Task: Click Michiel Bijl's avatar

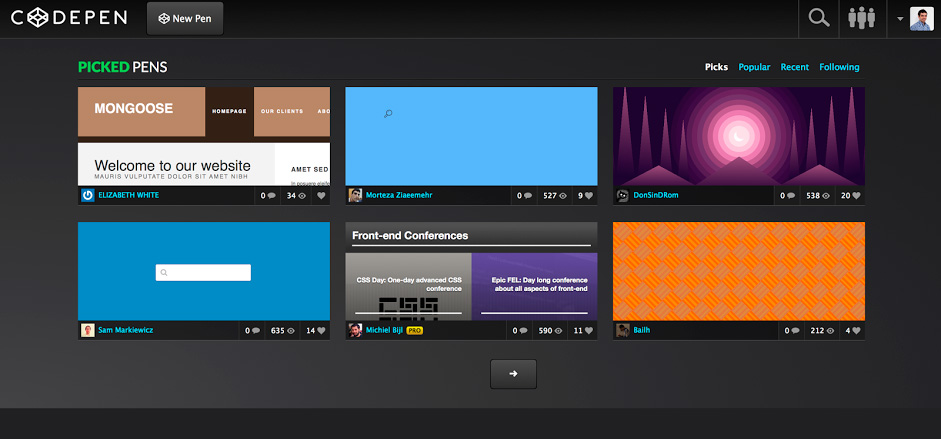Action: 355,330
